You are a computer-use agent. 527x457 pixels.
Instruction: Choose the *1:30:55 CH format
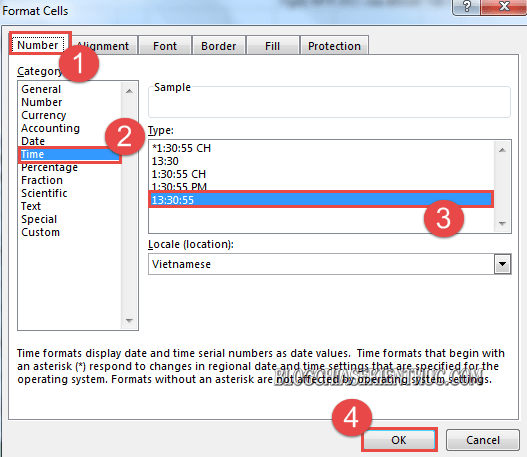tap(181, 148)
